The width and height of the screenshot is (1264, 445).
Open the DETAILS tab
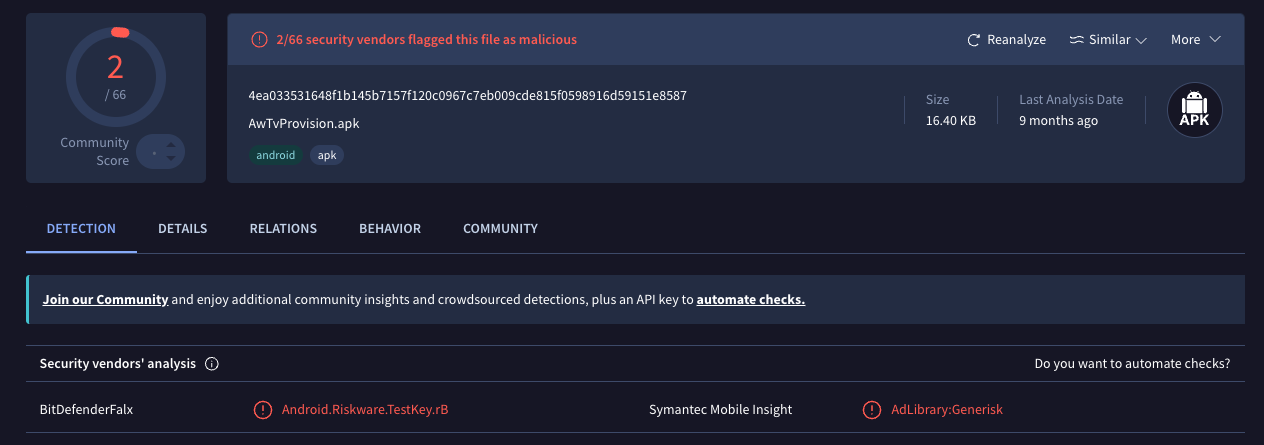point(183,229)
